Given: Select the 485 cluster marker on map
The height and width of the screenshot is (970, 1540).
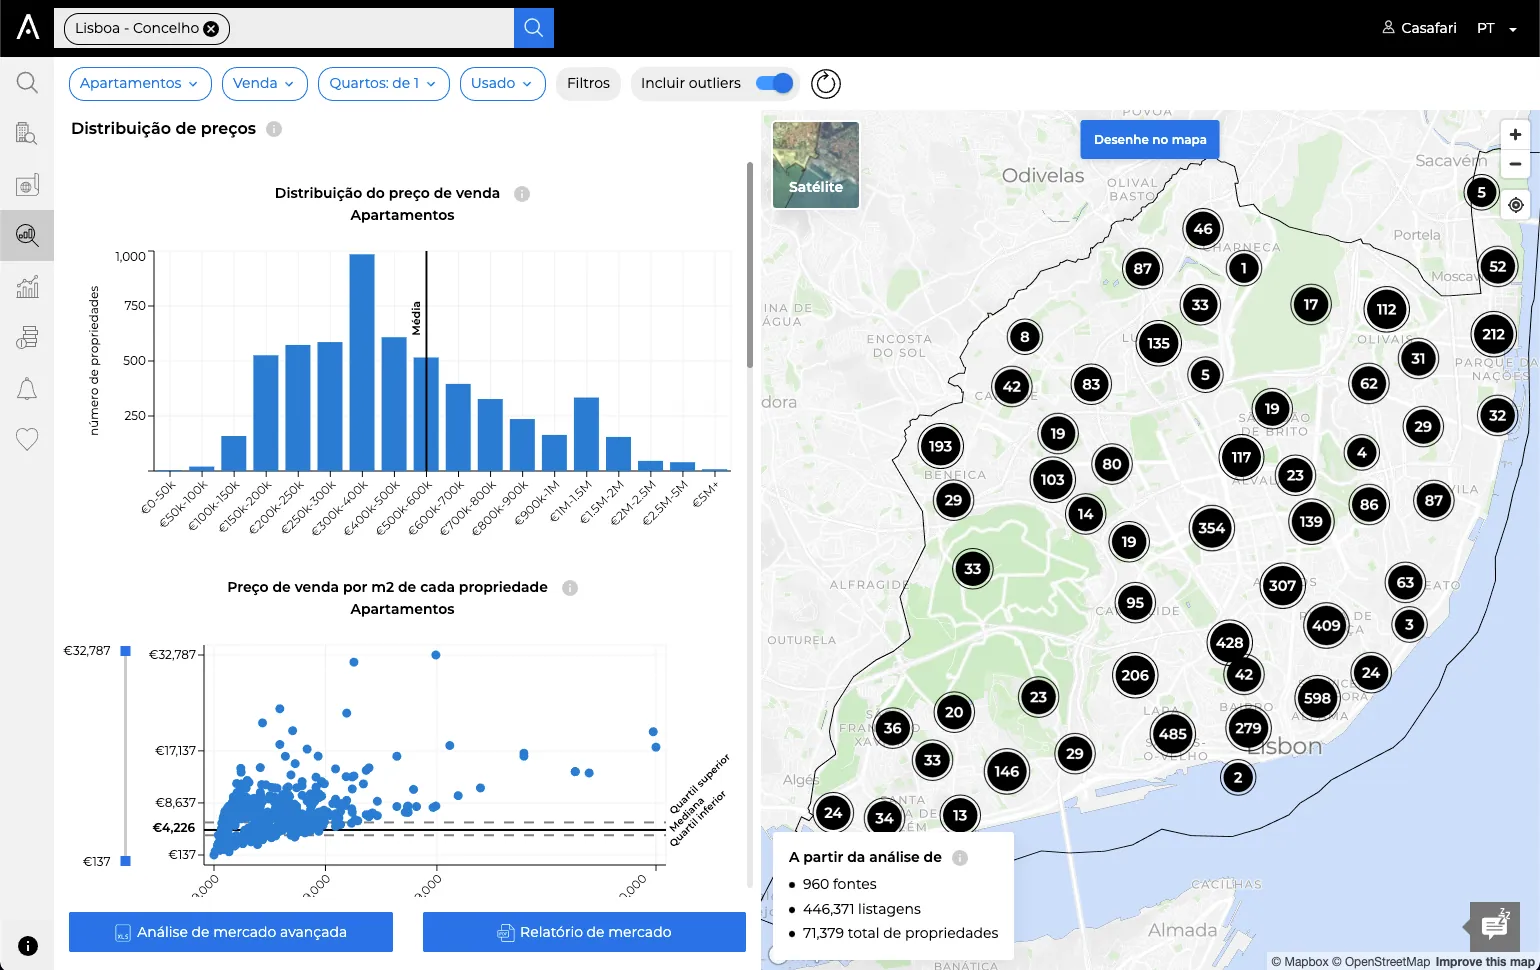Looking at the screenshot, I should [x=1173, y=734].
